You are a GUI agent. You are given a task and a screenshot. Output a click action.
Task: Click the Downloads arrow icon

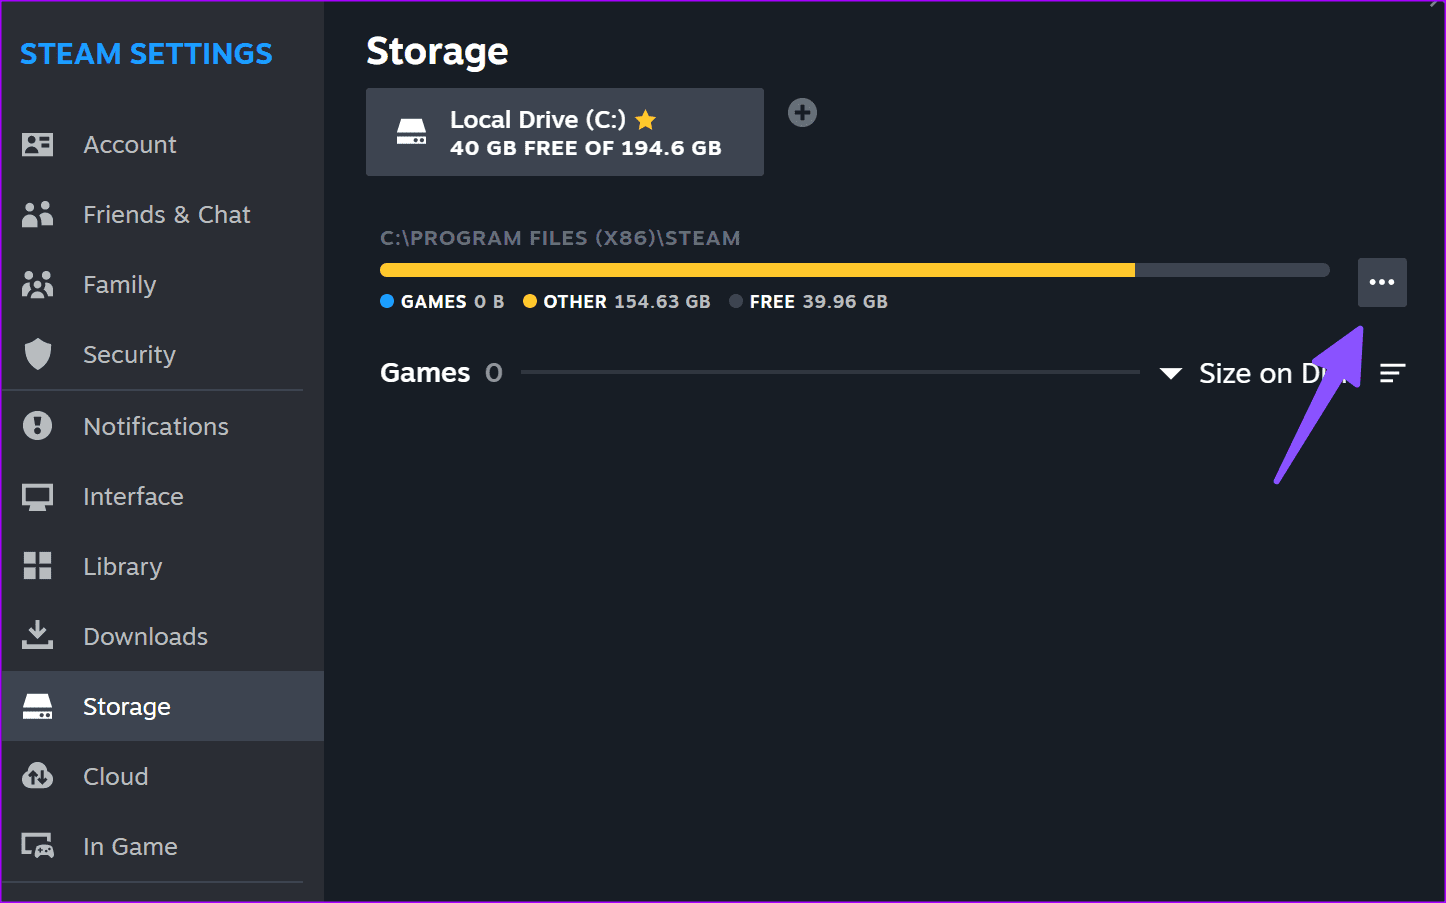click(x=37, y=635)
